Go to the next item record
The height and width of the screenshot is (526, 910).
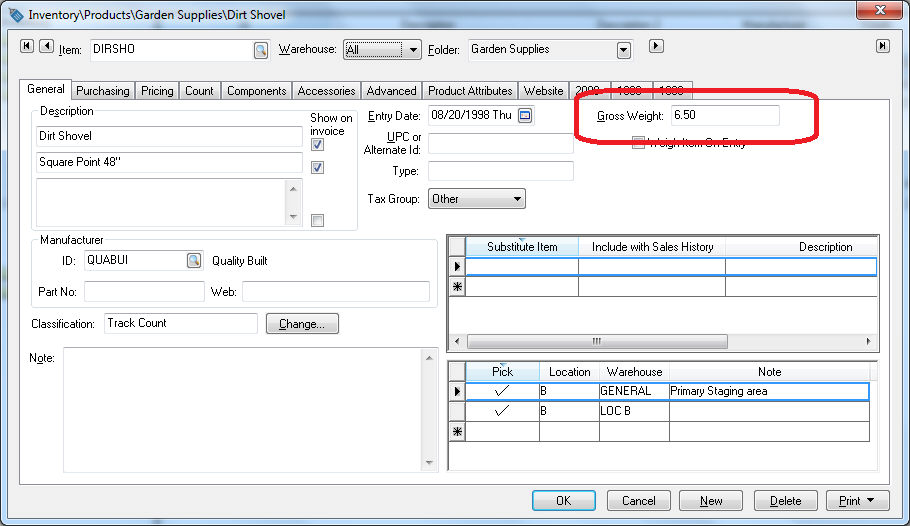point(656,46)
